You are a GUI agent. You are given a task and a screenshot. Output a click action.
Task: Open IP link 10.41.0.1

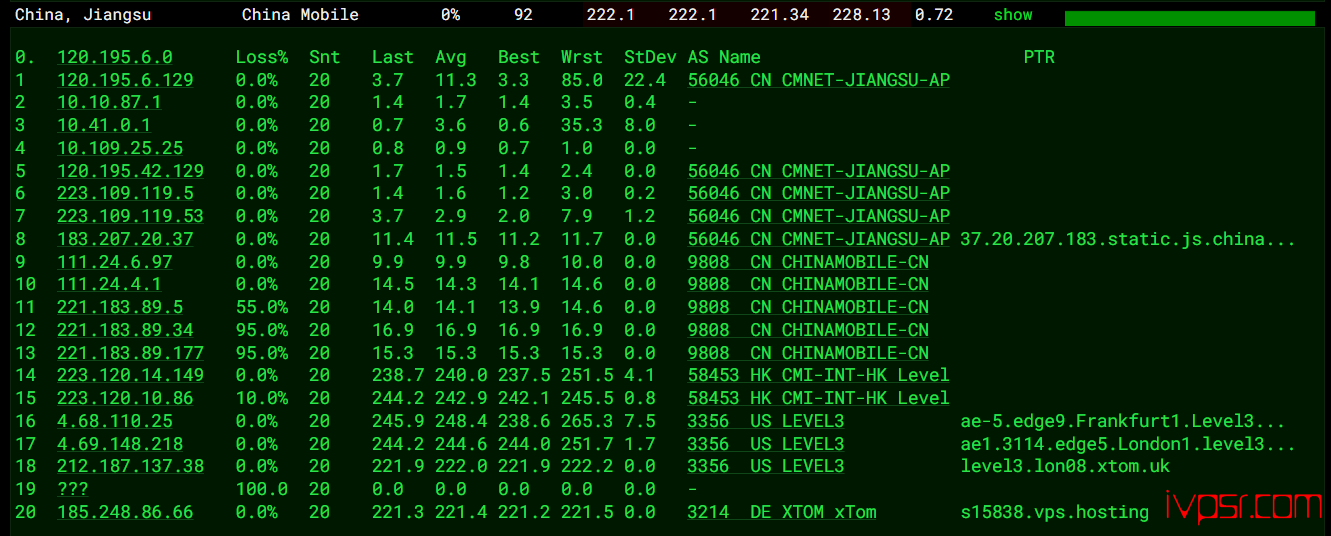[104, 125]
